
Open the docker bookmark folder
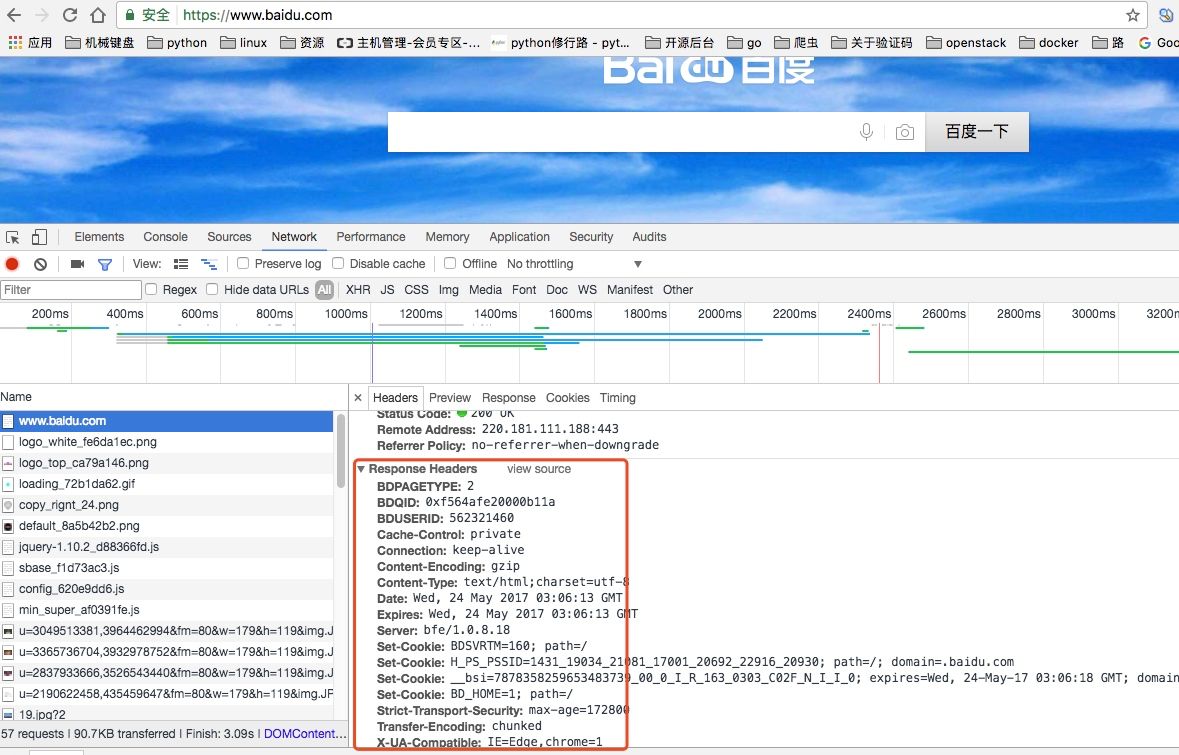pos(1048,43)
